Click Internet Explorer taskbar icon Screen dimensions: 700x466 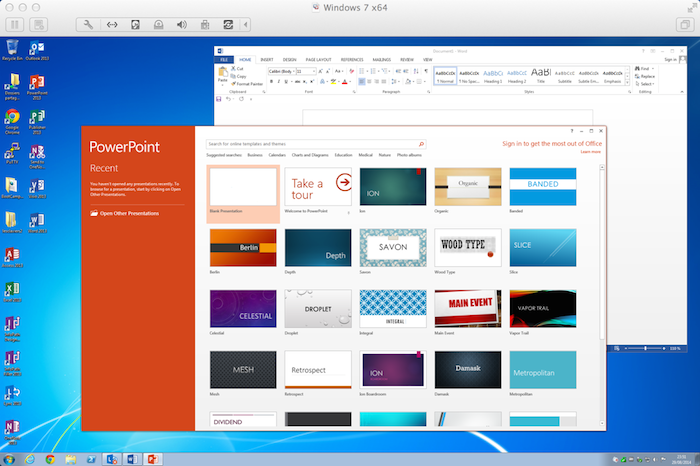(x=29, y=459)
